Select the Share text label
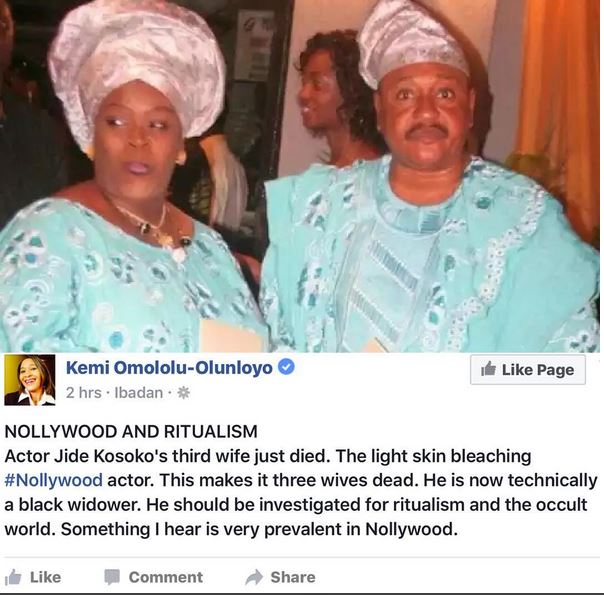Screen dimensions: 604x595 [293, 577]
